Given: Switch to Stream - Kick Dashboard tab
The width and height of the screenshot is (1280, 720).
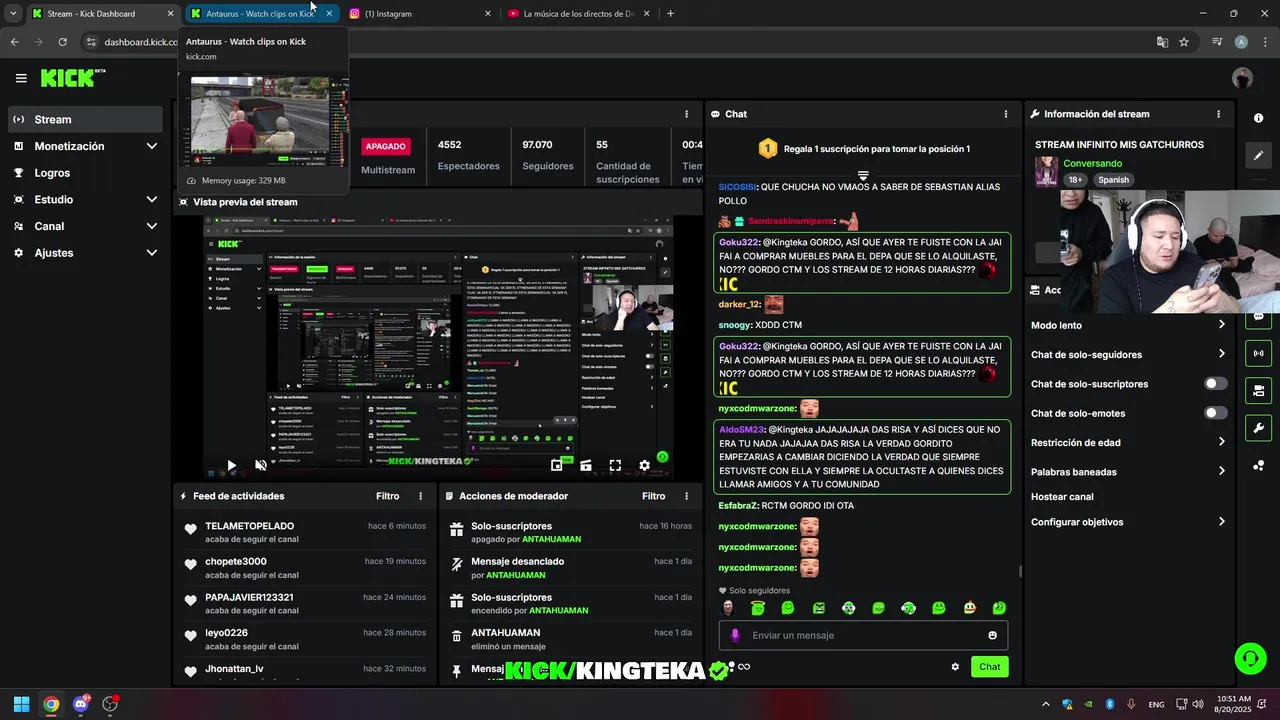Looking at the screenshot, I should click(103, 14).
